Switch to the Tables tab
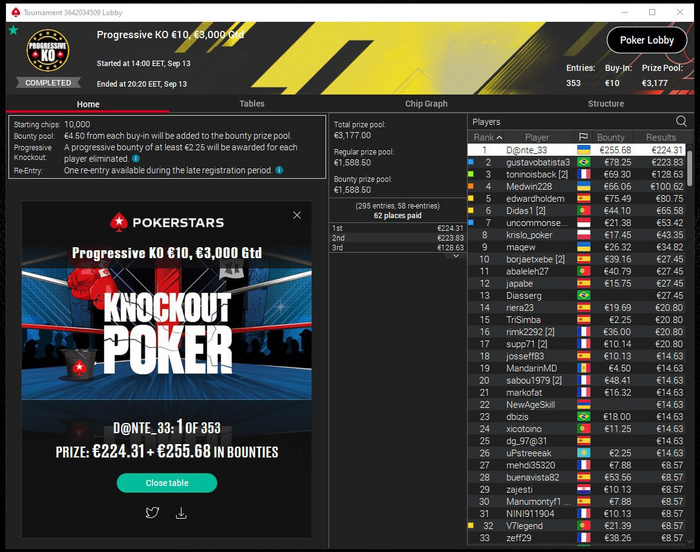 (x=252, y=104)
